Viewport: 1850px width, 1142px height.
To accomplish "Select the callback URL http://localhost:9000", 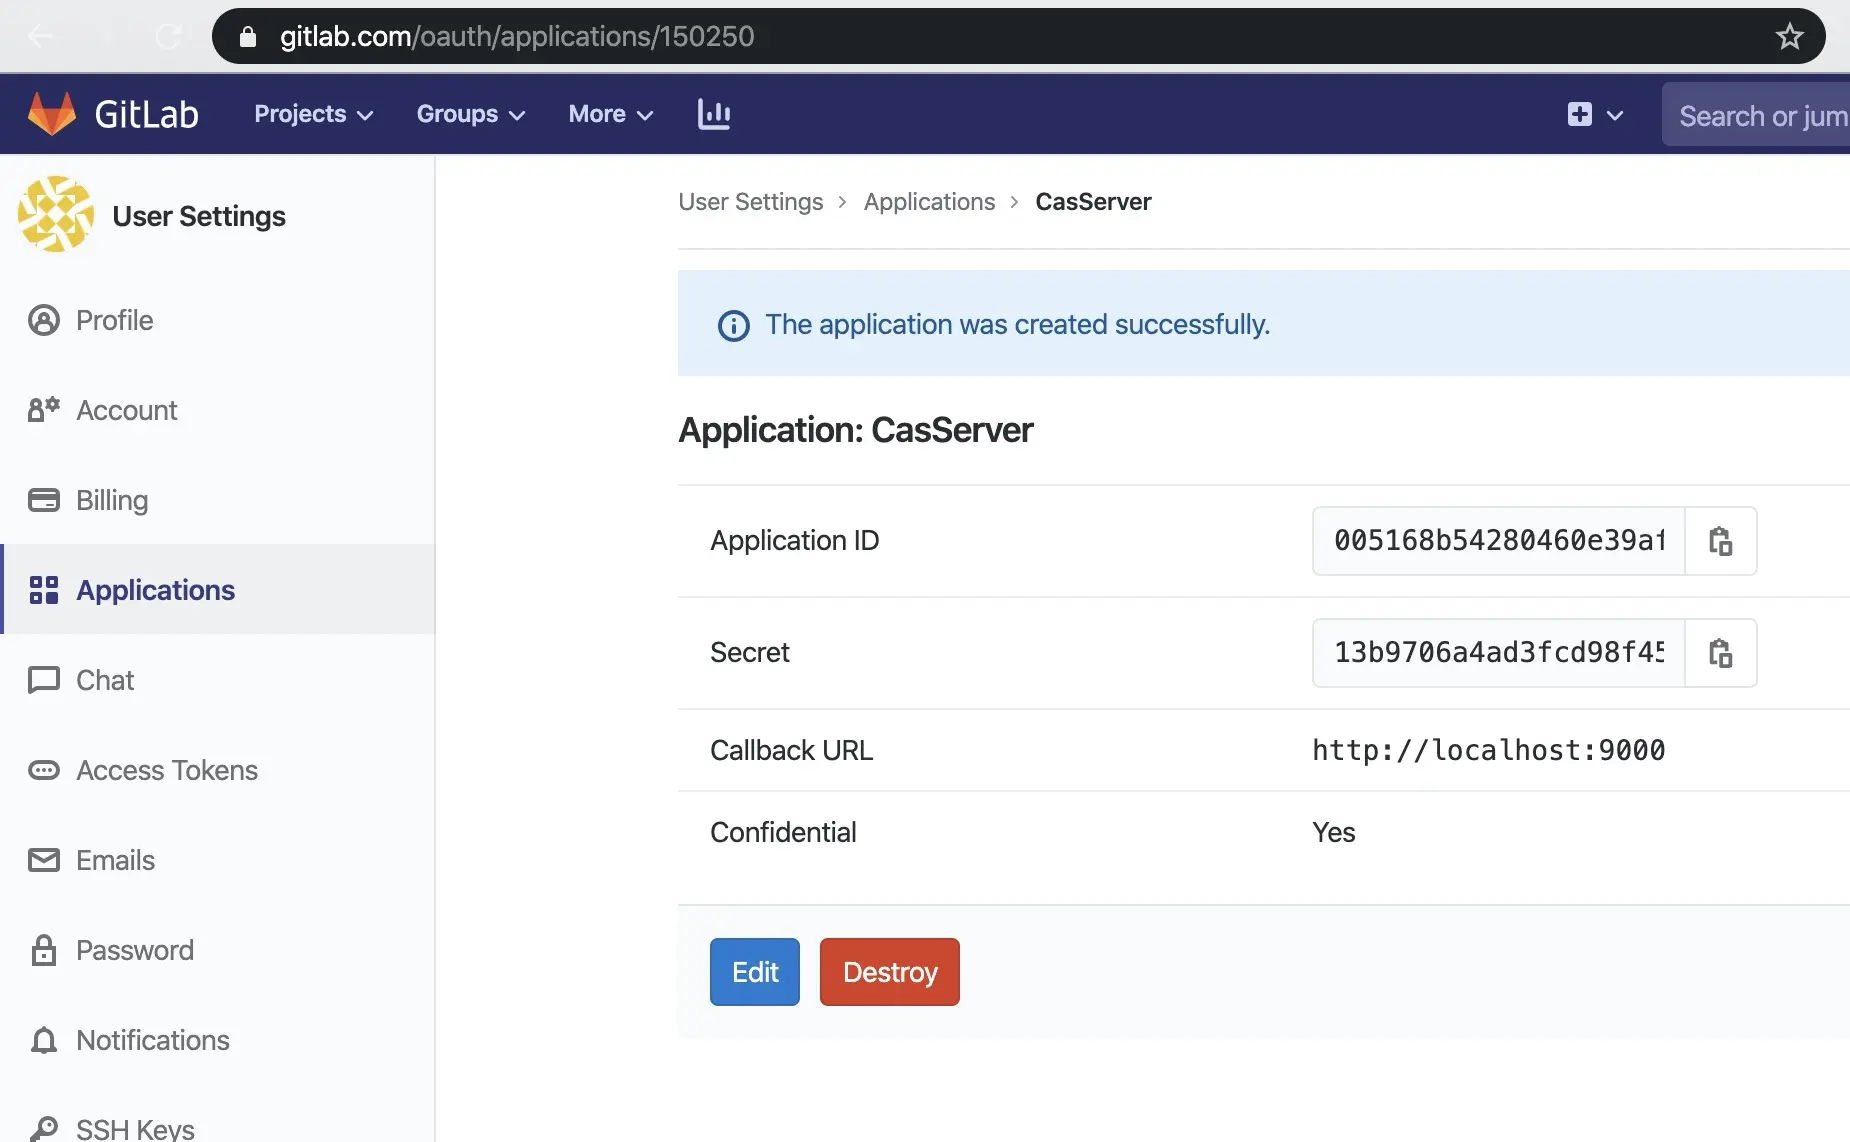I will (1489, 750).
